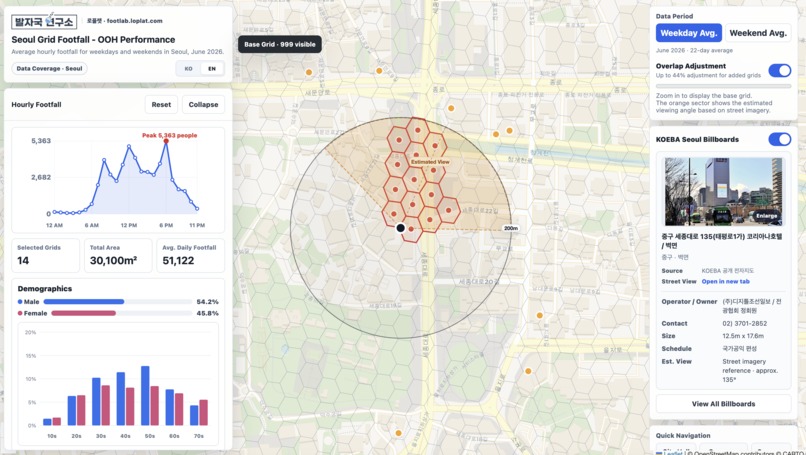806x455 pixels.
Task: Click the June 2026 · 22-day average text
Action: tap(694, 50)
